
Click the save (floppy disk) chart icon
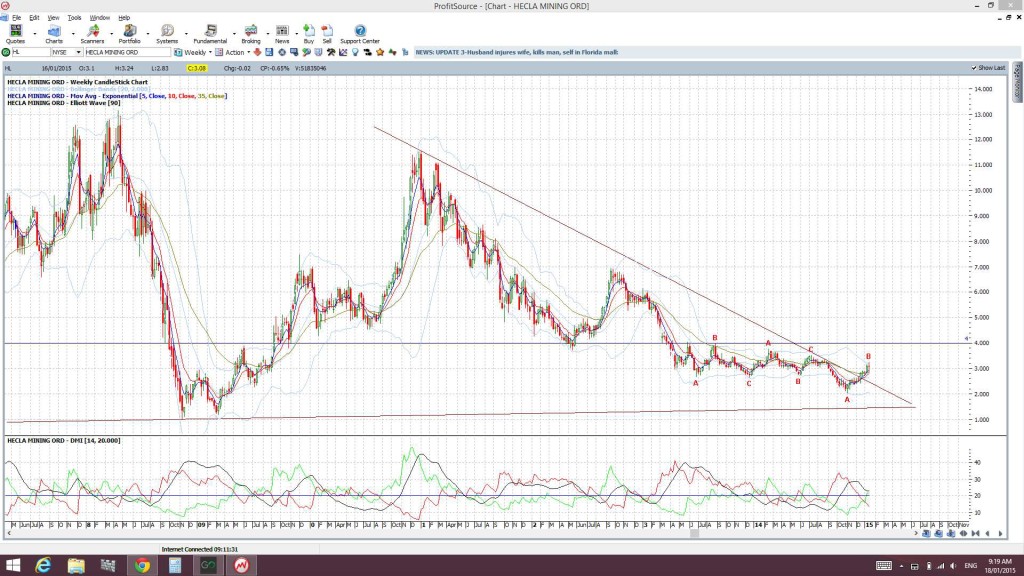point(269,52)
